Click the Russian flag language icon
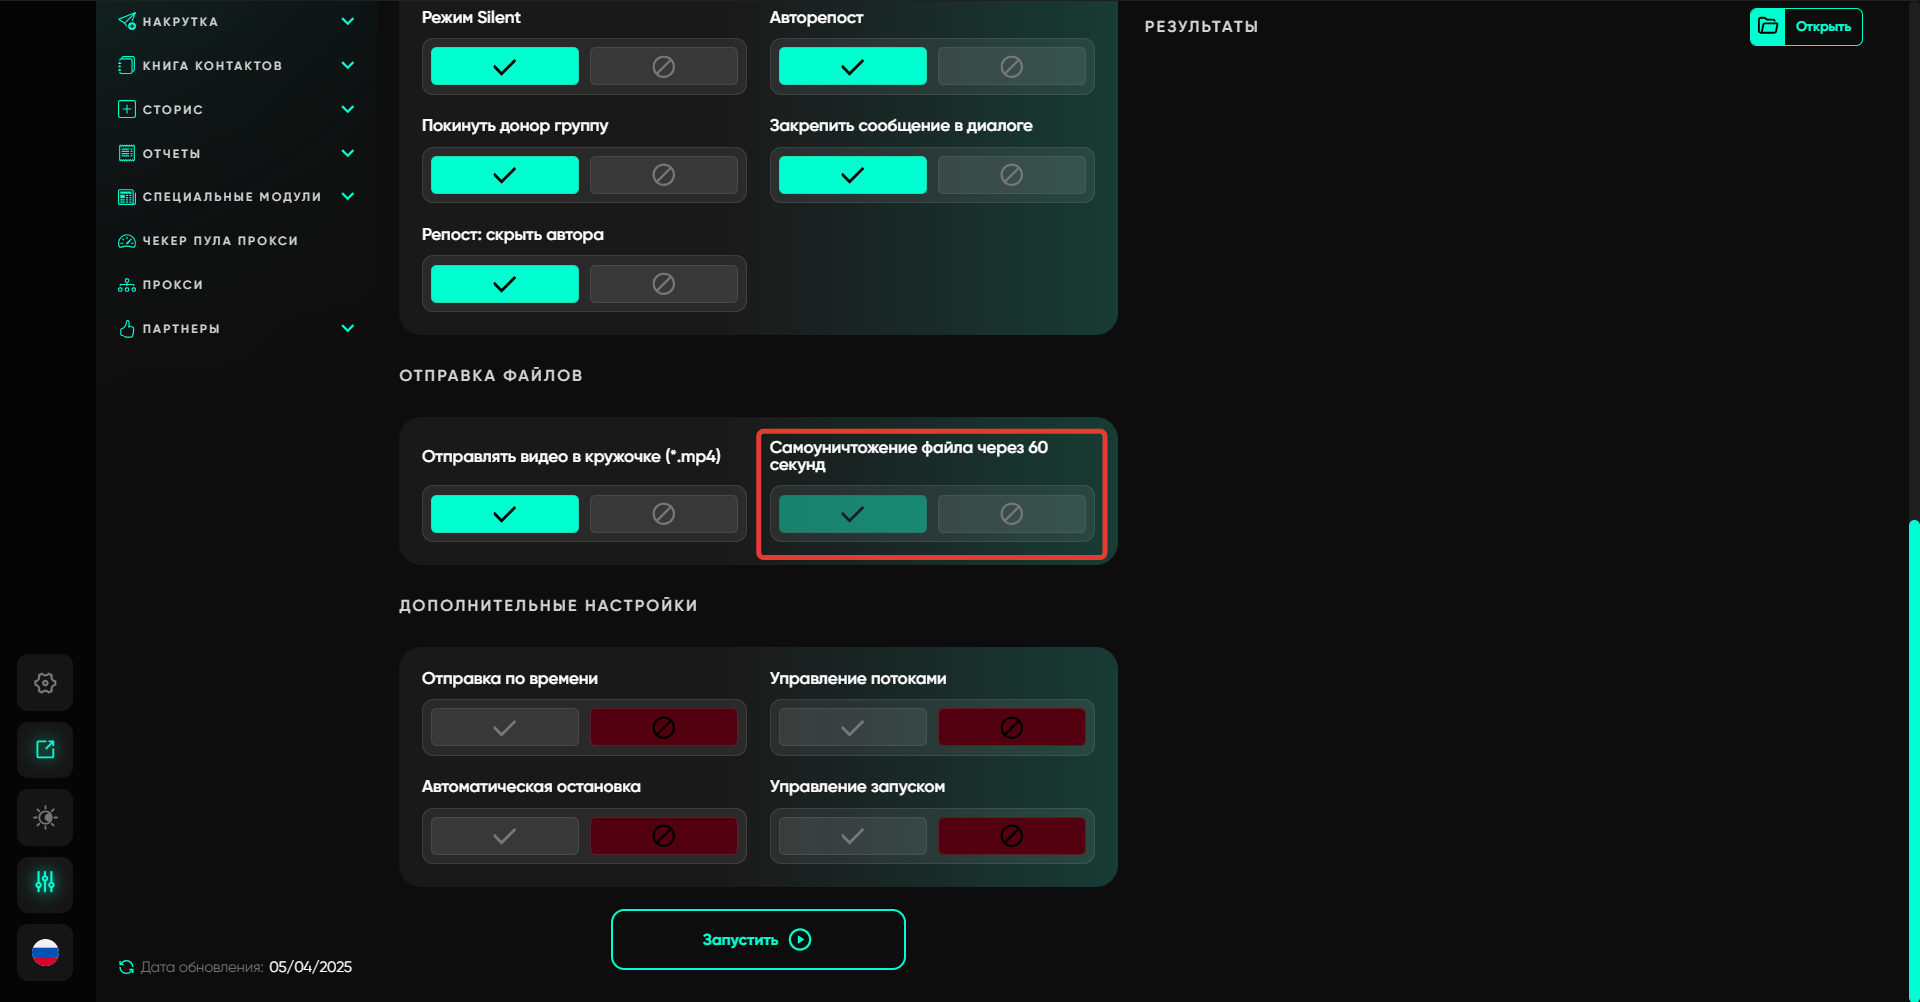The width and height of the screenshot is (1920, 1002). (45, 953)
